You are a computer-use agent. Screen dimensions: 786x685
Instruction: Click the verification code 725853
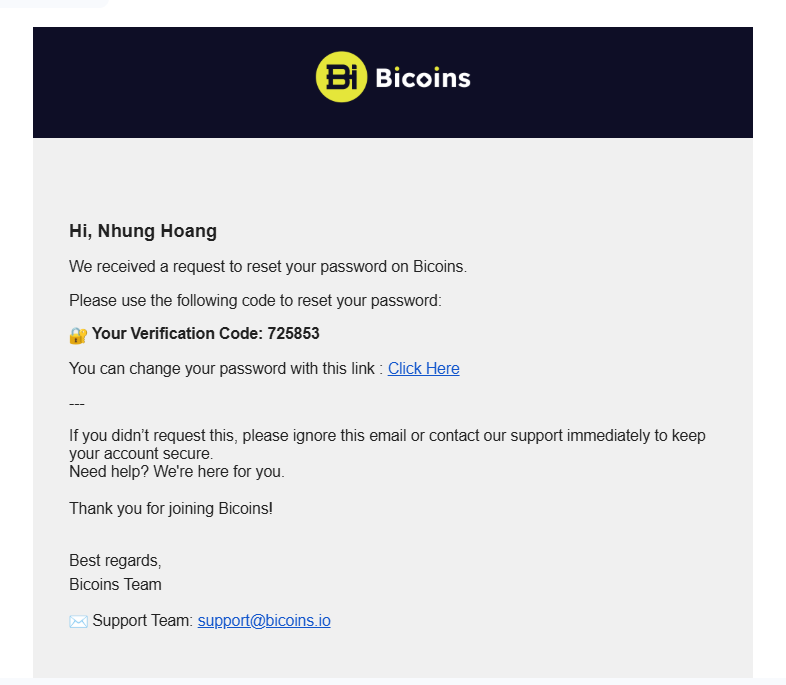293,333
